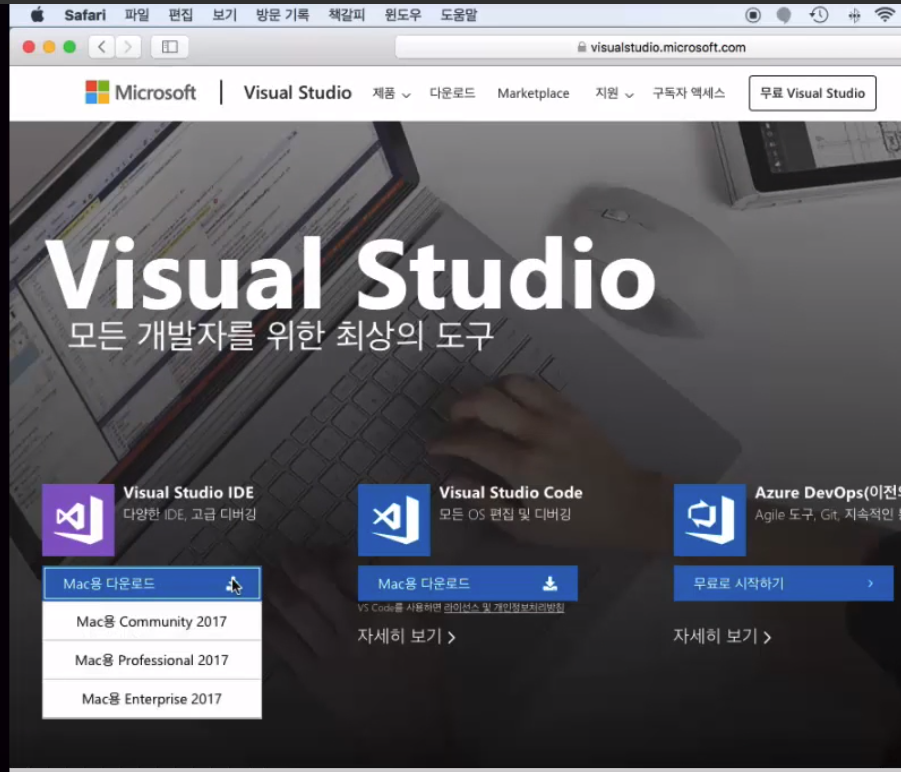Click Visual Studio brand link in header

[297, 92]
